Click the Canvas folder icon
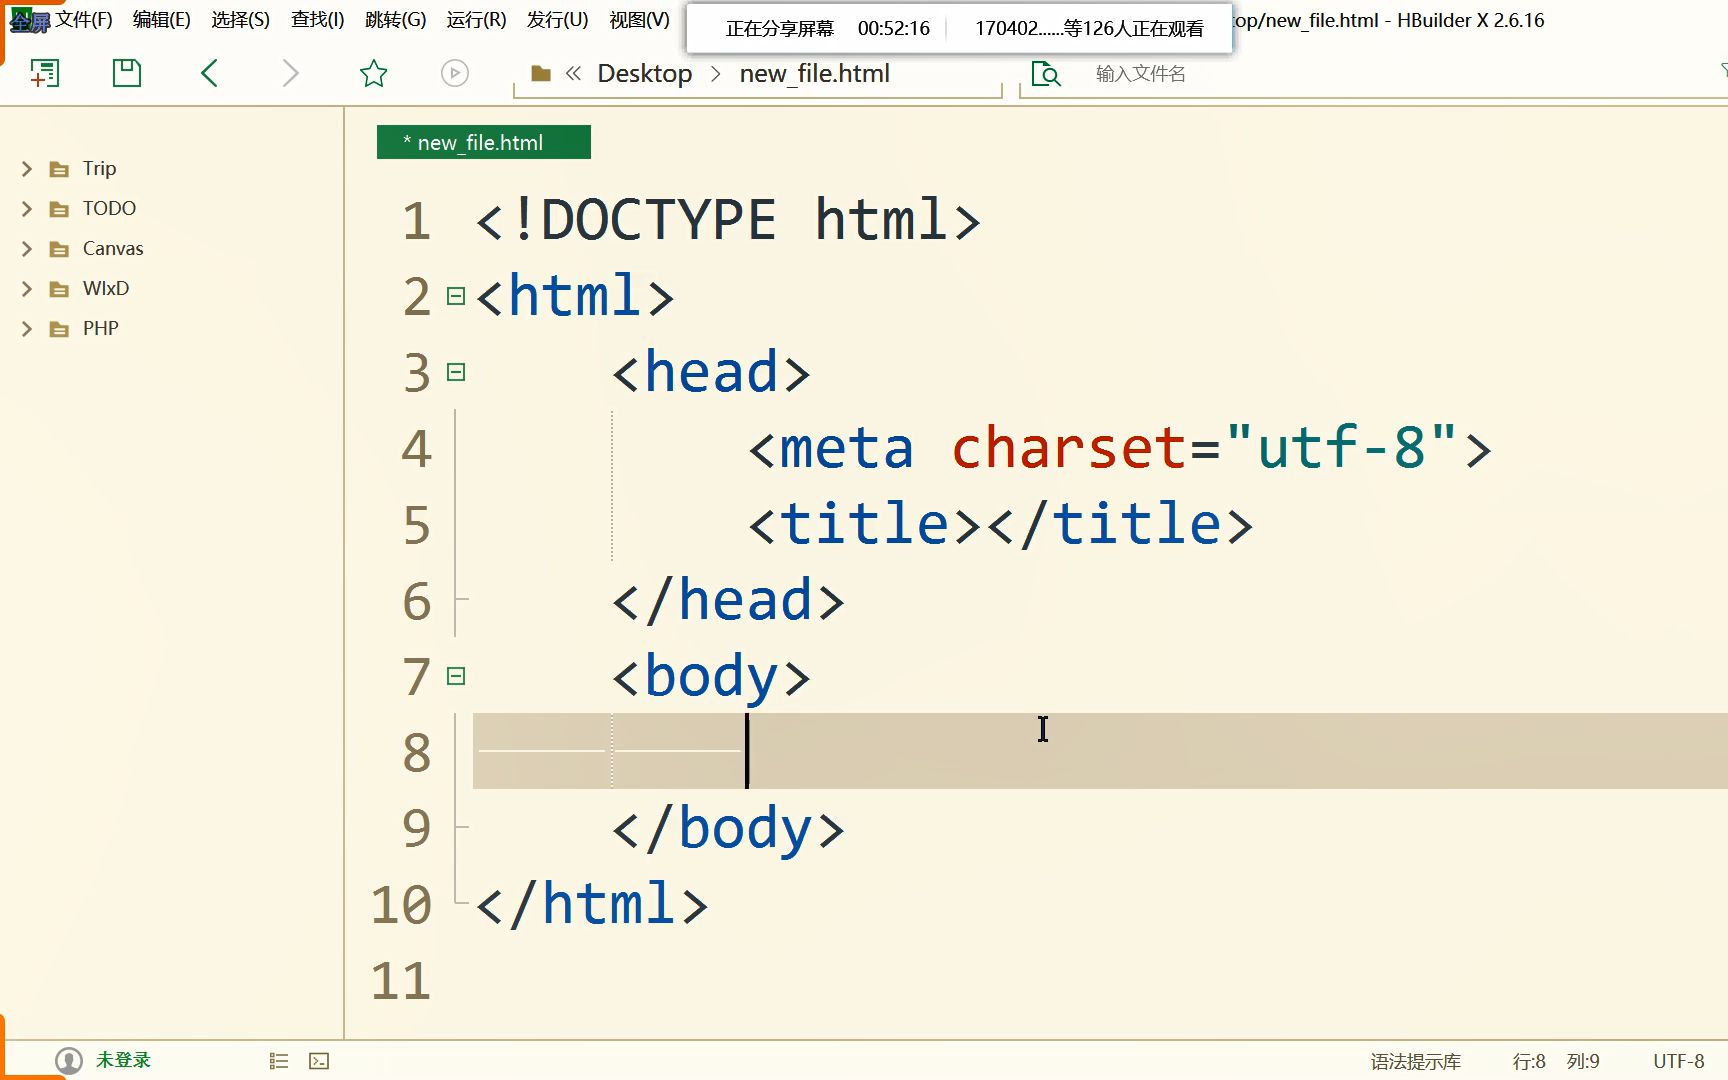1728x1080 pixels. [x=60, y=249]
